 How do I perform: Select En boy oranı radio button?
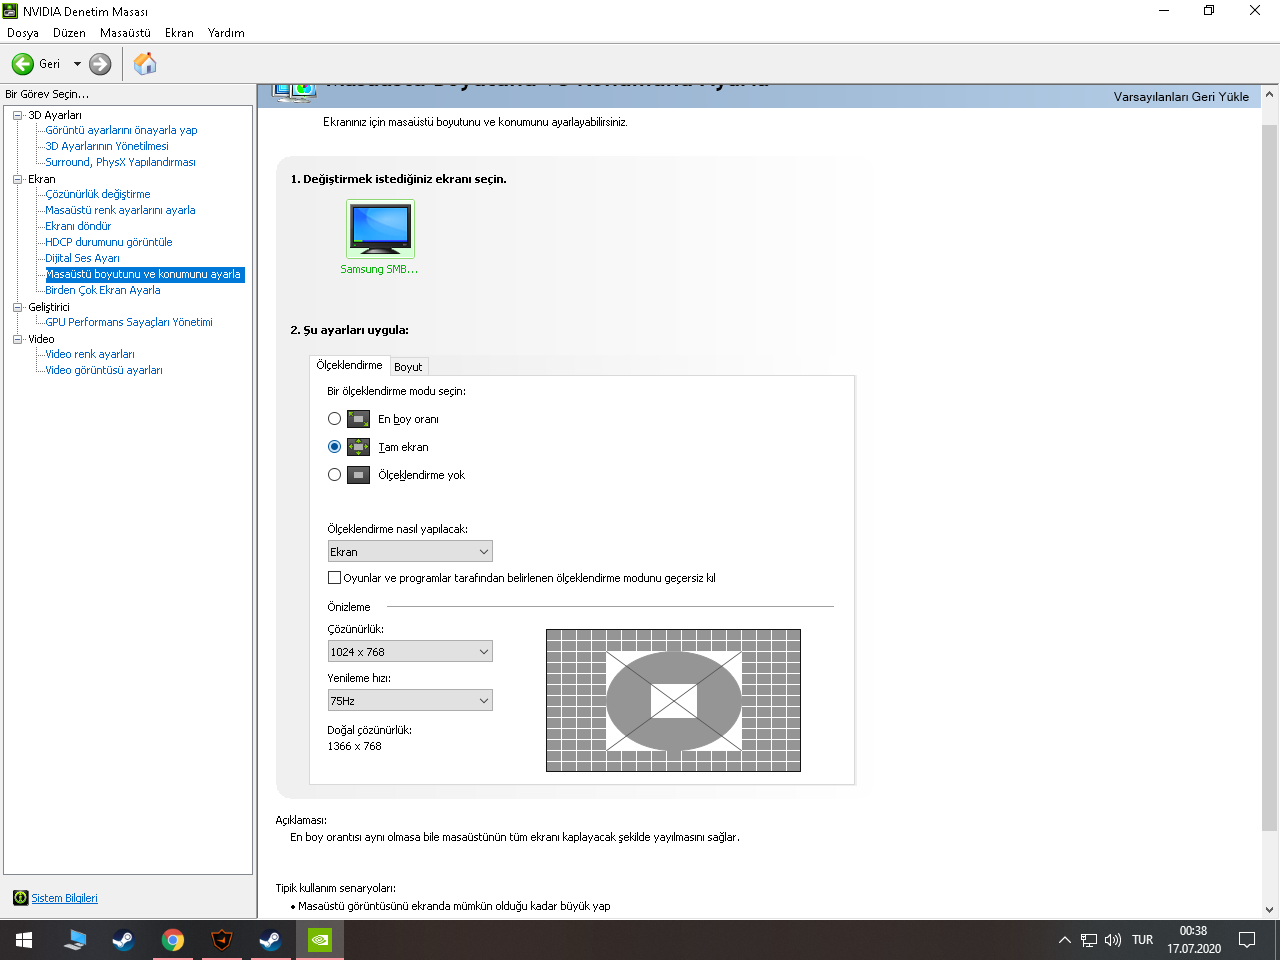334,419
